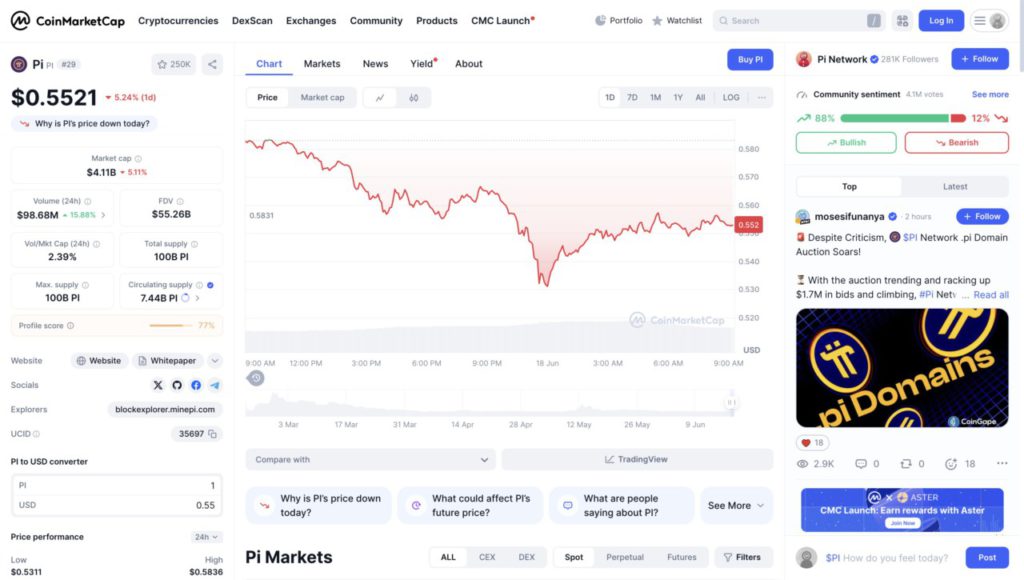Viewport: 1024px width, 580px height.
Task: Switch to candlestick chart icon
Action: [x=413, y=98]
